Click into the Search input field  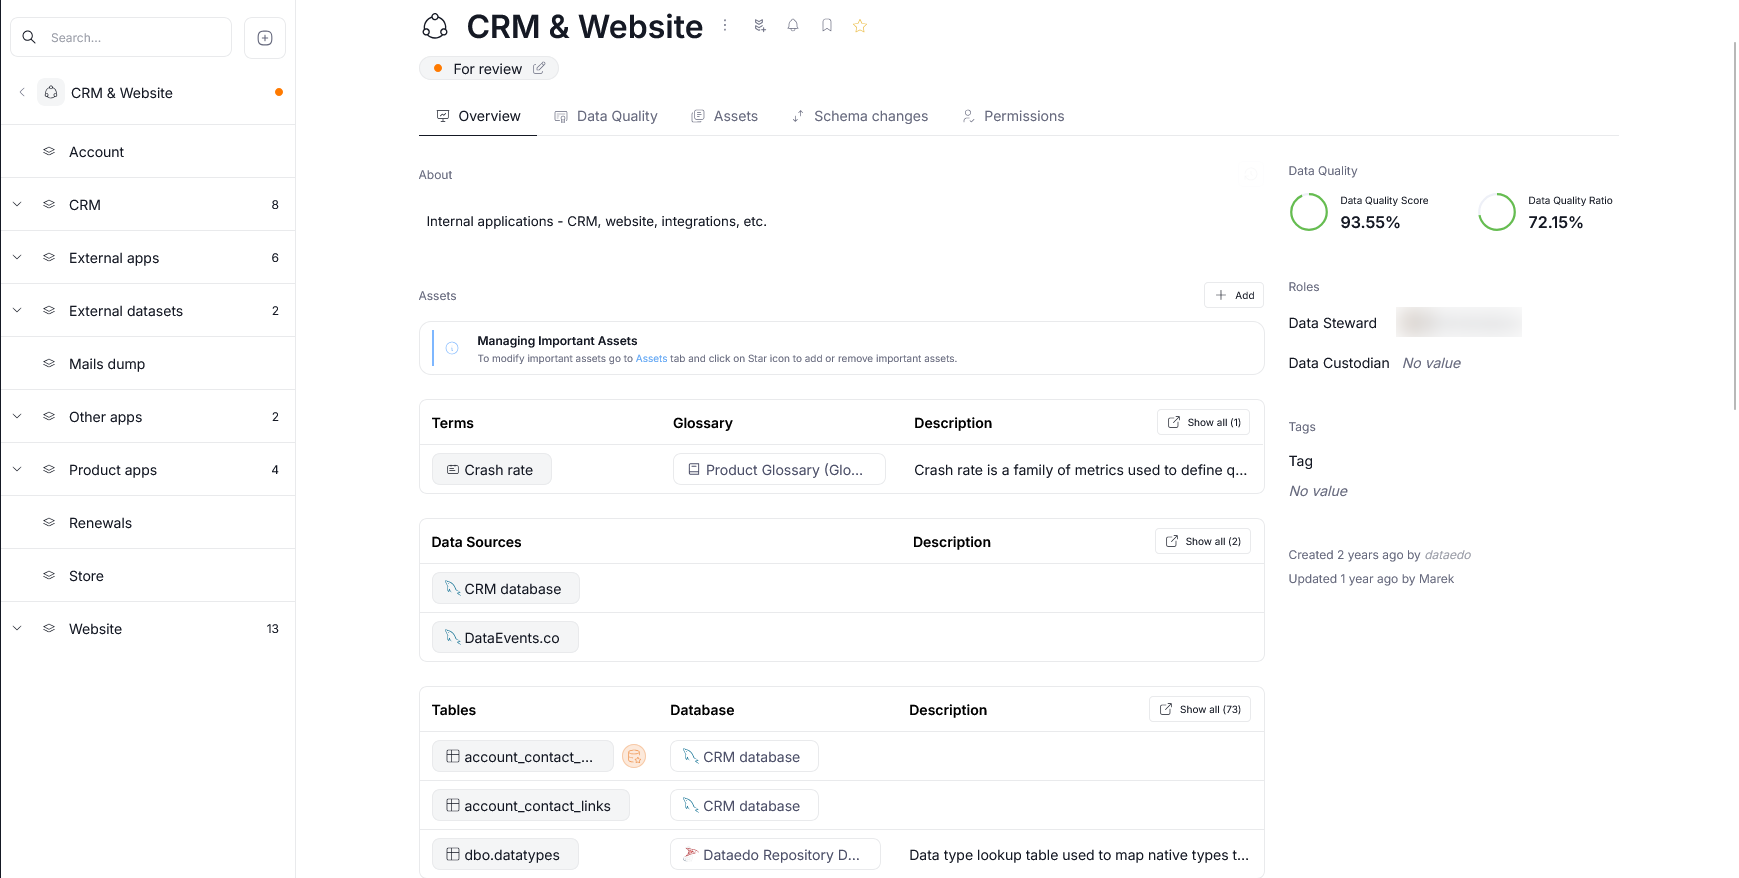point(135,38)
